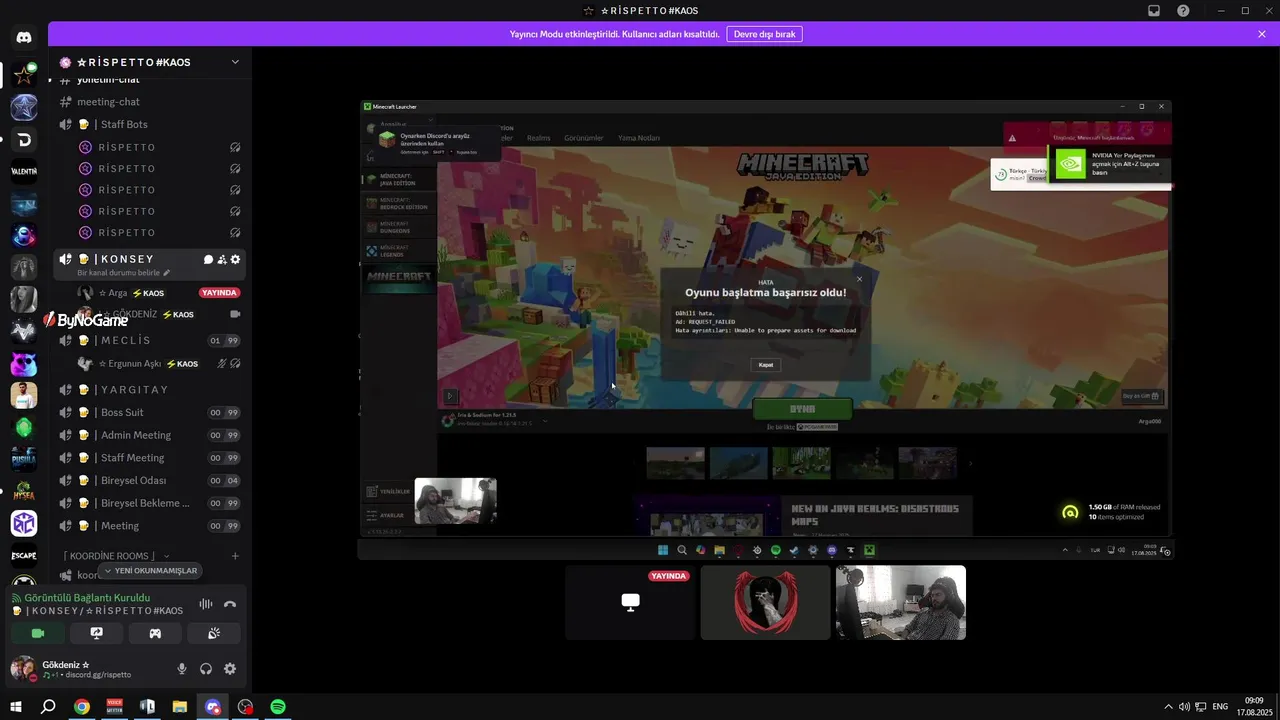Open Discord home direct messages
This screenshot has width=1280, height=720.
tap(24, 38)
